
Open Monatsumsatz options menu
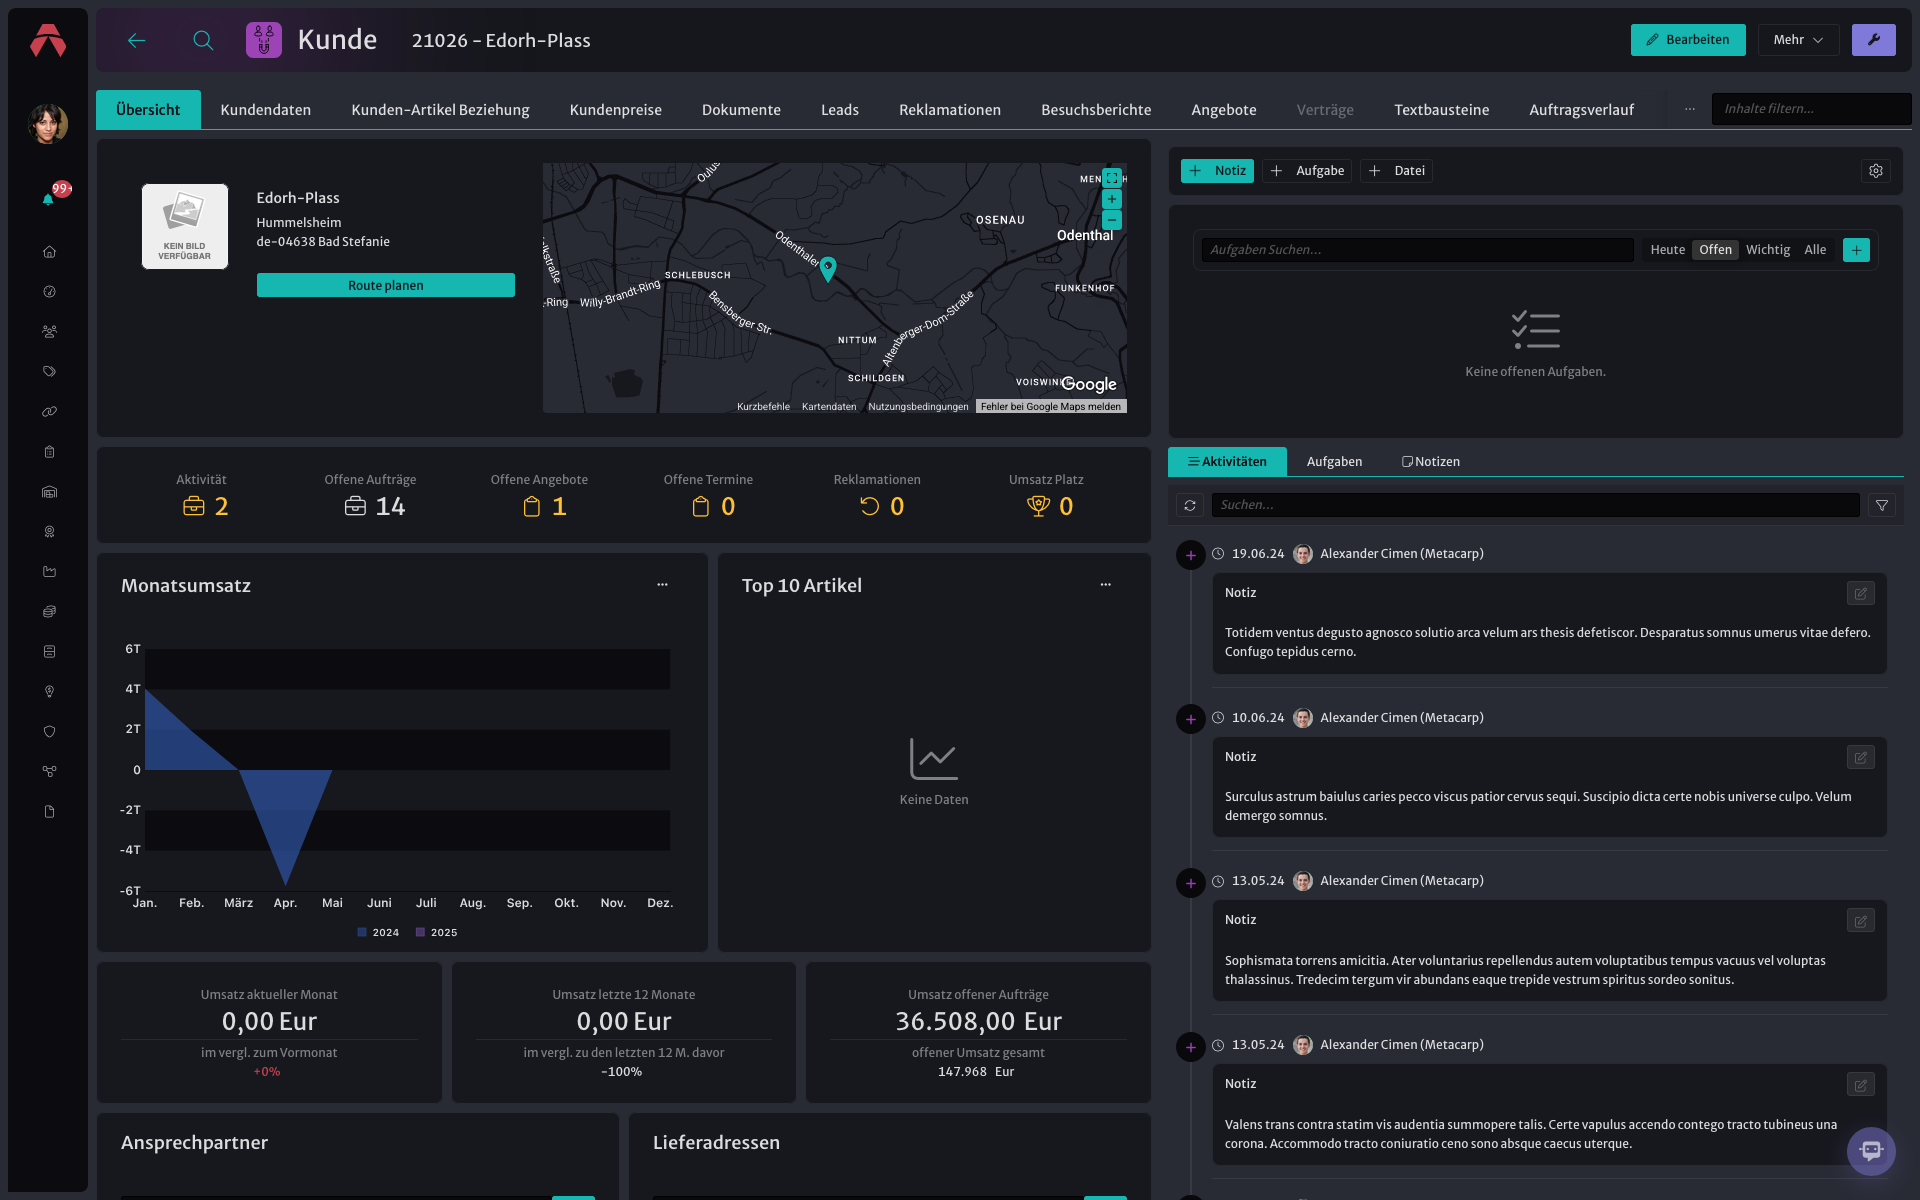pyautogui.click(x=662, y=585)
